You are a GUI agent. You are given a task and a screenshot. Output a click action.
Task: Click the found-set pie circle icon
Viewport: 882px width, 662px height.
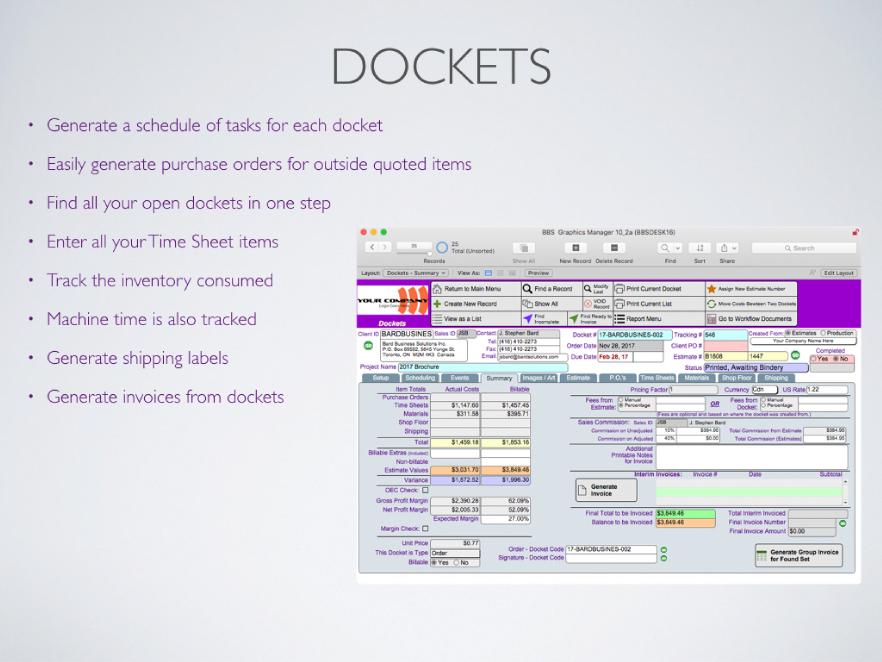(x=442, y=247)
